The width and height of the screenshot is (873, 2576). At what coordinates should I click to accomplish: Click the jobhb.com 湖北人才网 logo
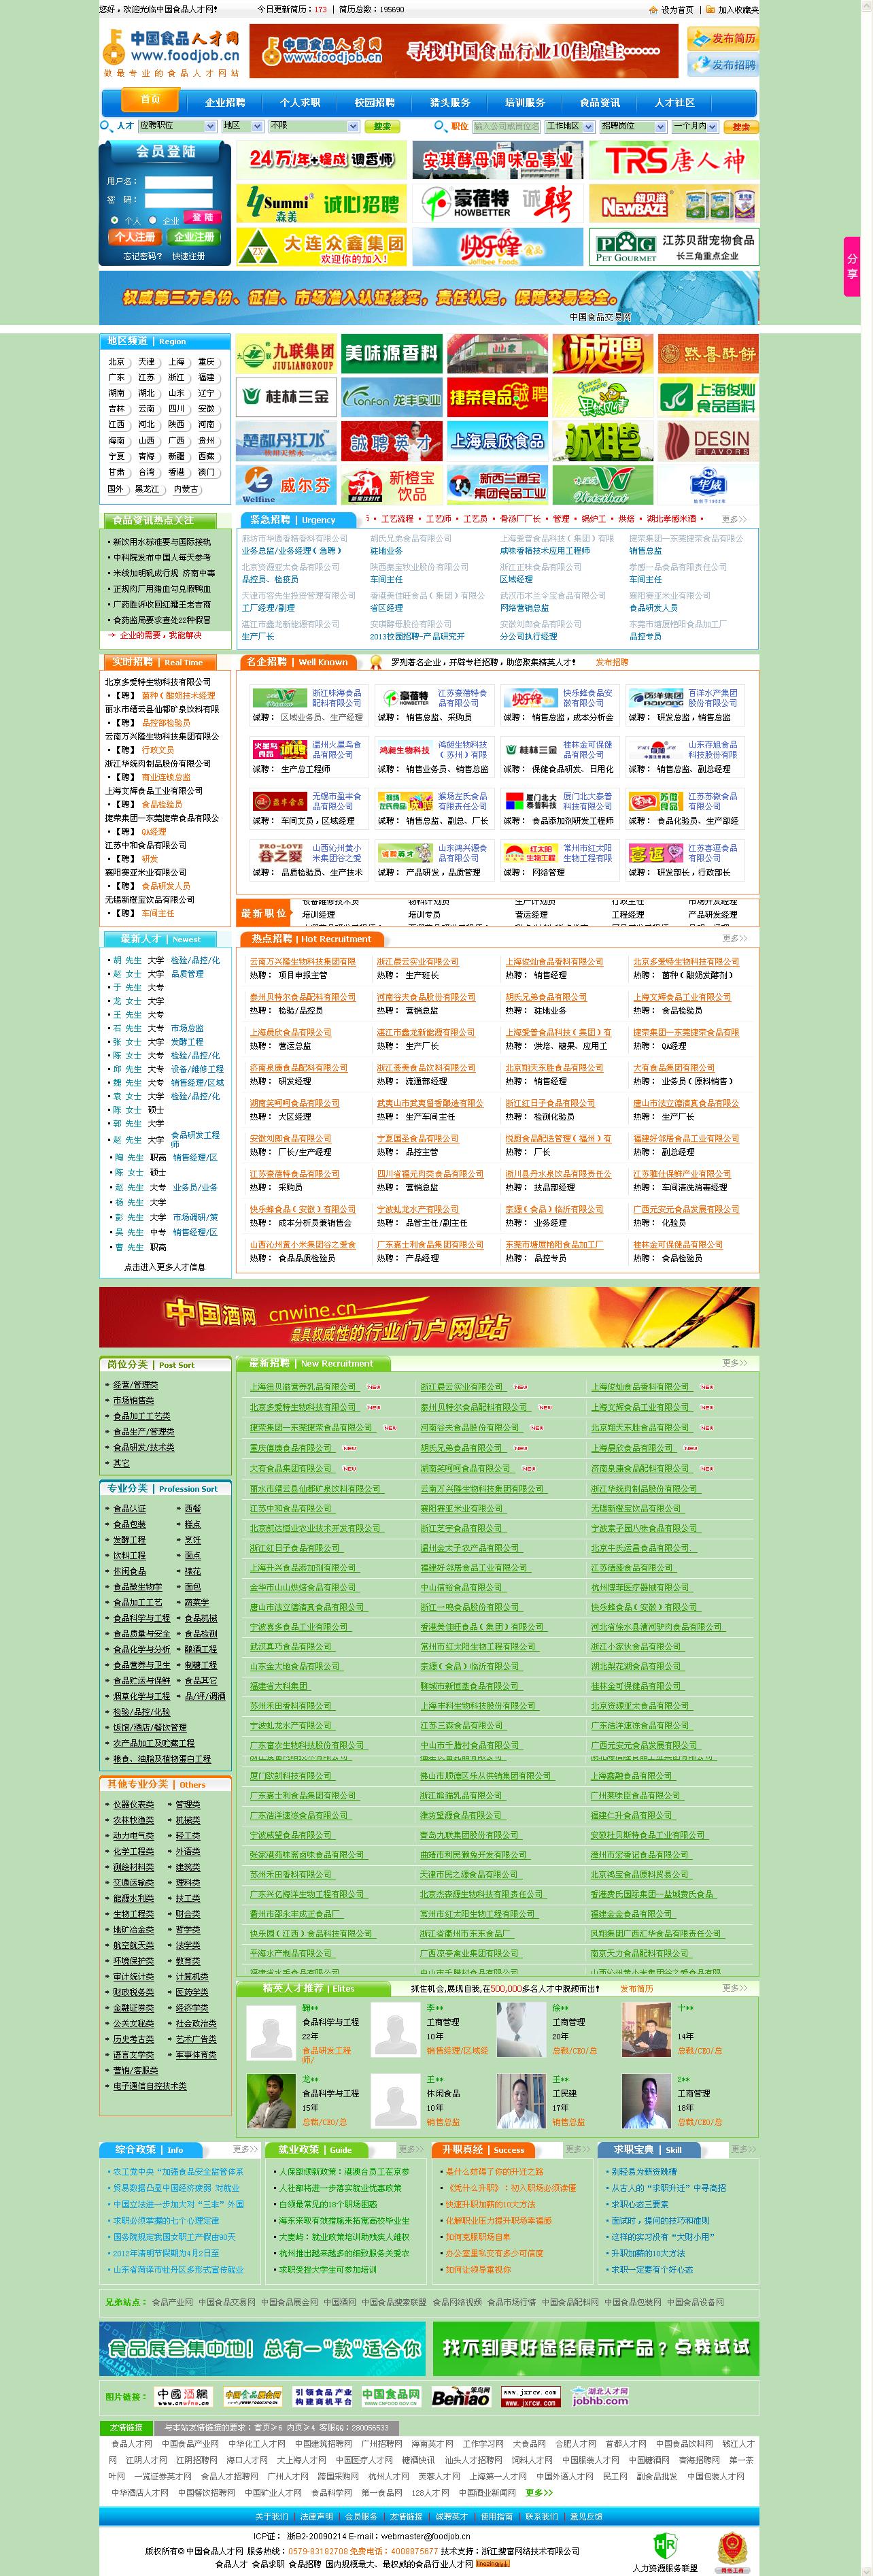[x=600, y=2397]
